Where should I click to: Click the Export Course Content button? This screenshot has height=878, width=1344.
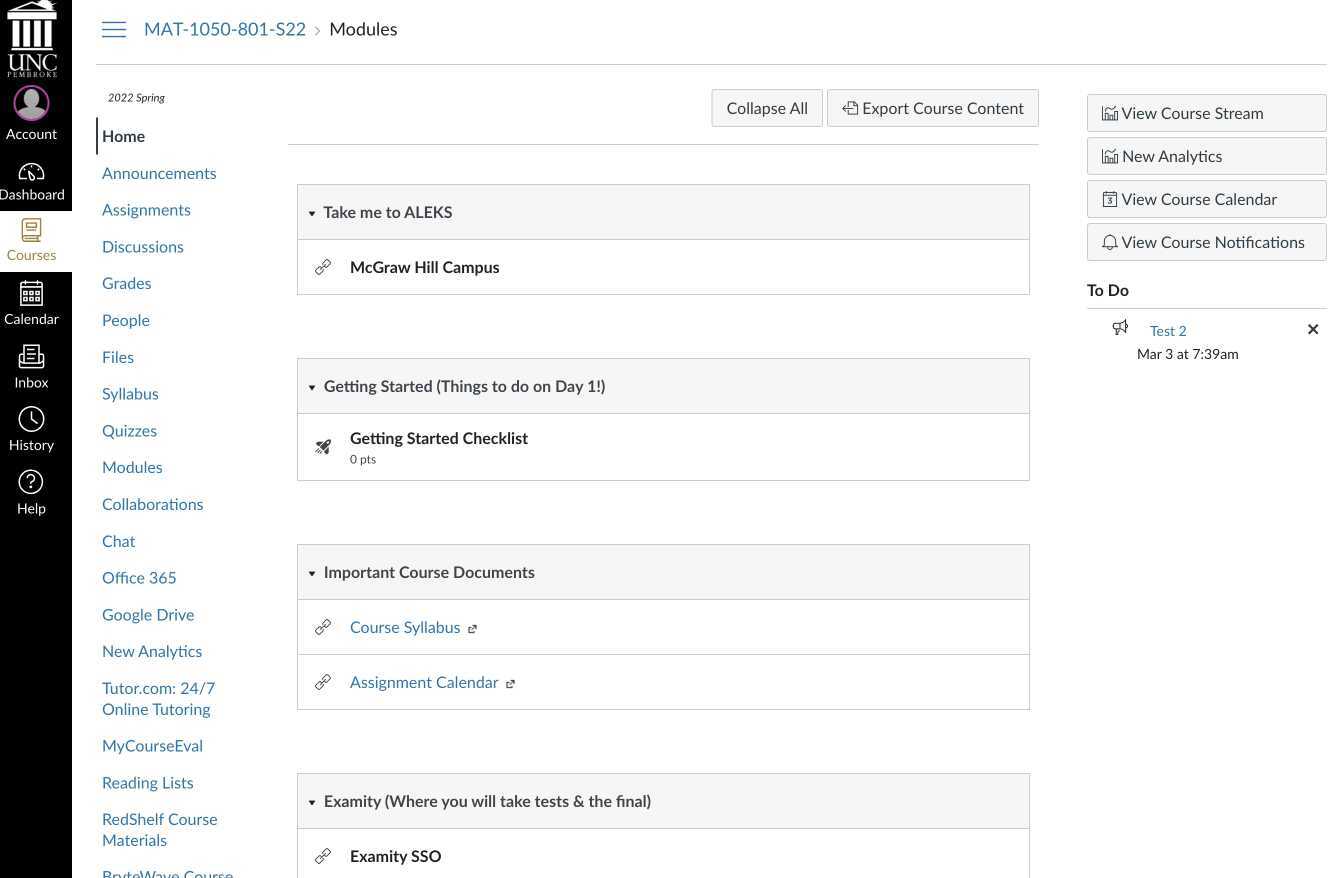point(932,108)
